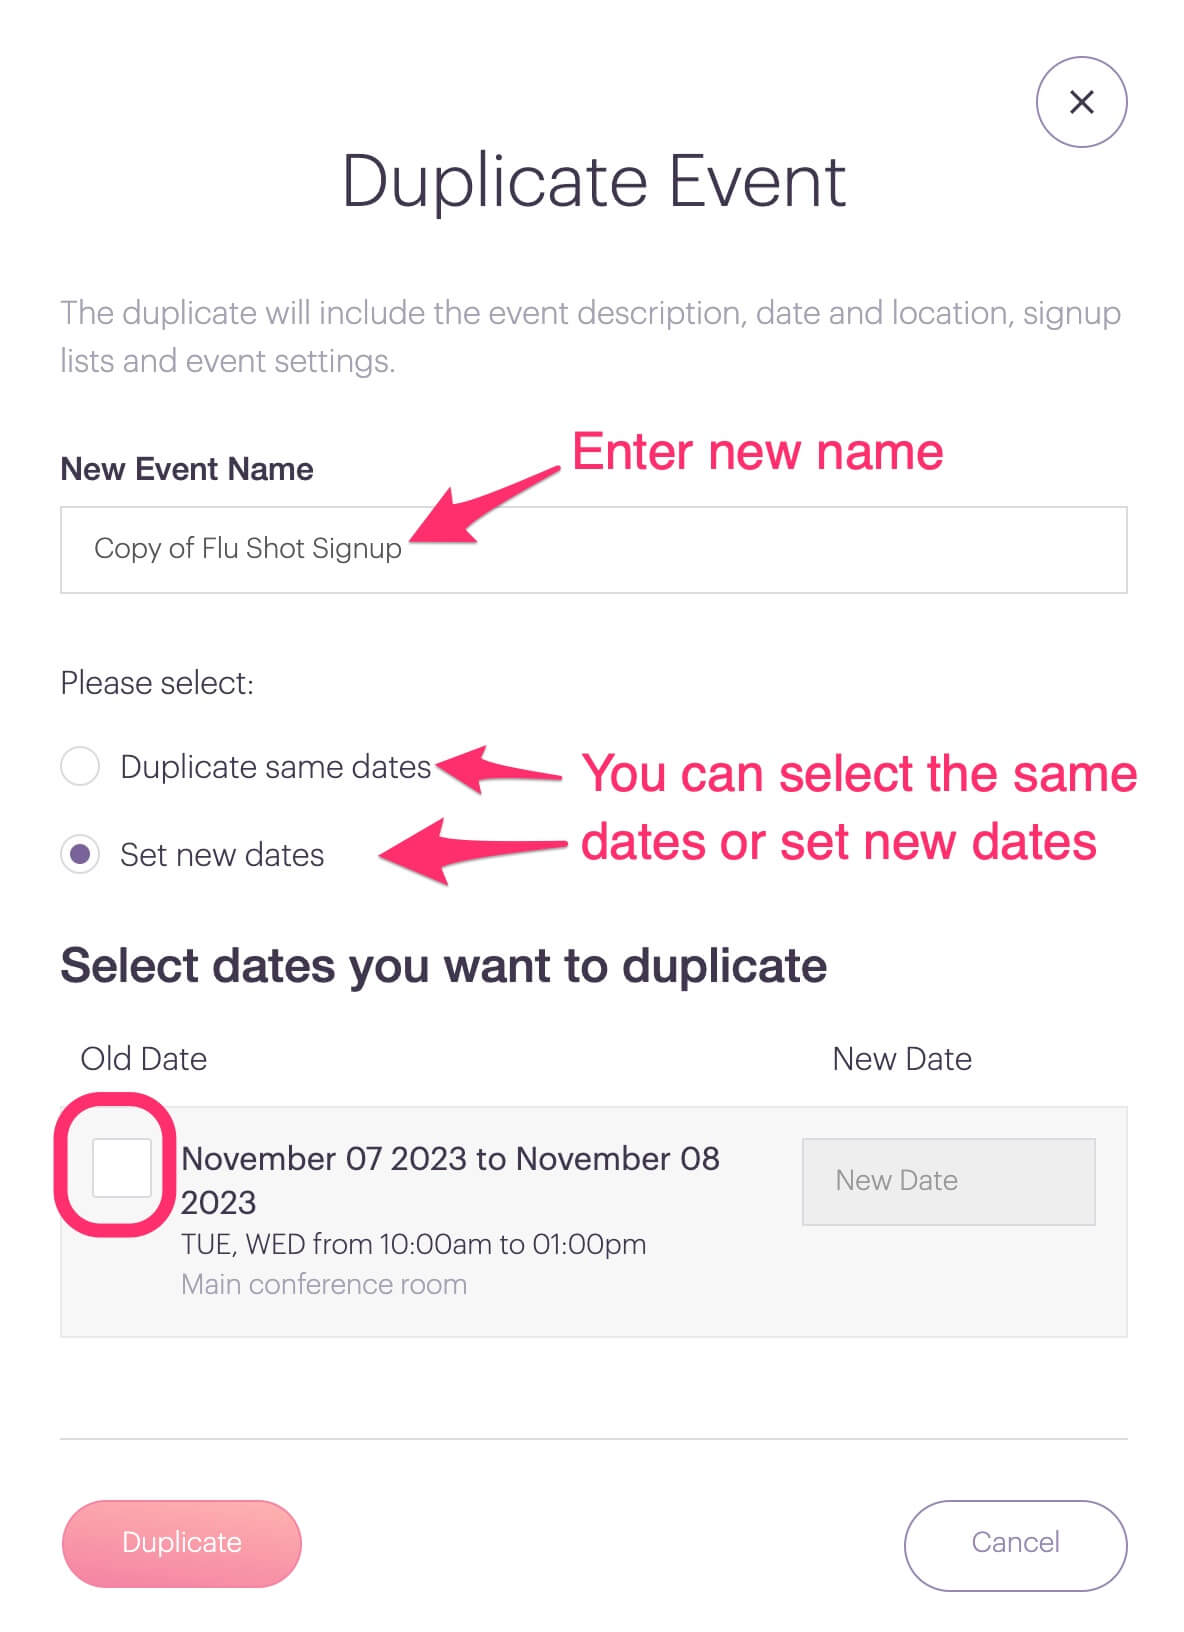Click the "Old Date" column header
The width and height of the screenshot is (1184, 1632).
tap(144, 1059)
